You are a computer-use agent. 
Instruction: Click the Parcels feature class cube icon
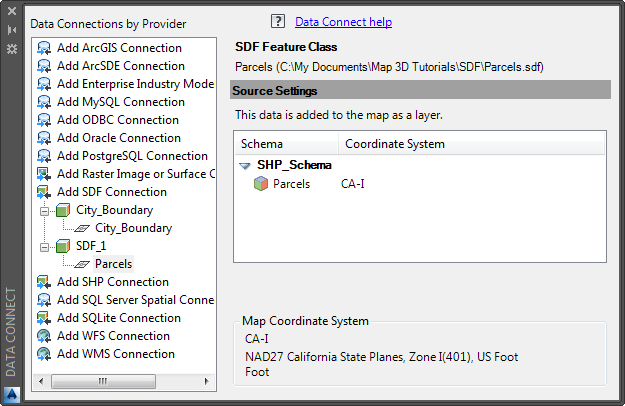(261, 184)
